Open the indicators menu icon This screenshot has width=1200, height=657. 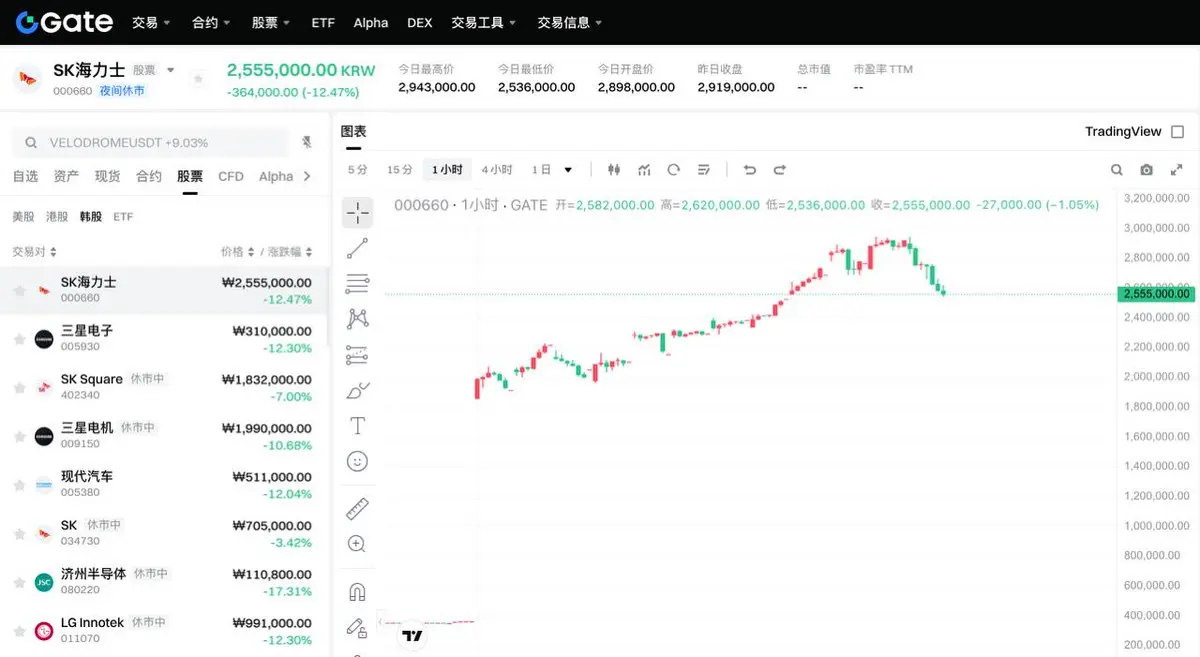coord(644,170)
